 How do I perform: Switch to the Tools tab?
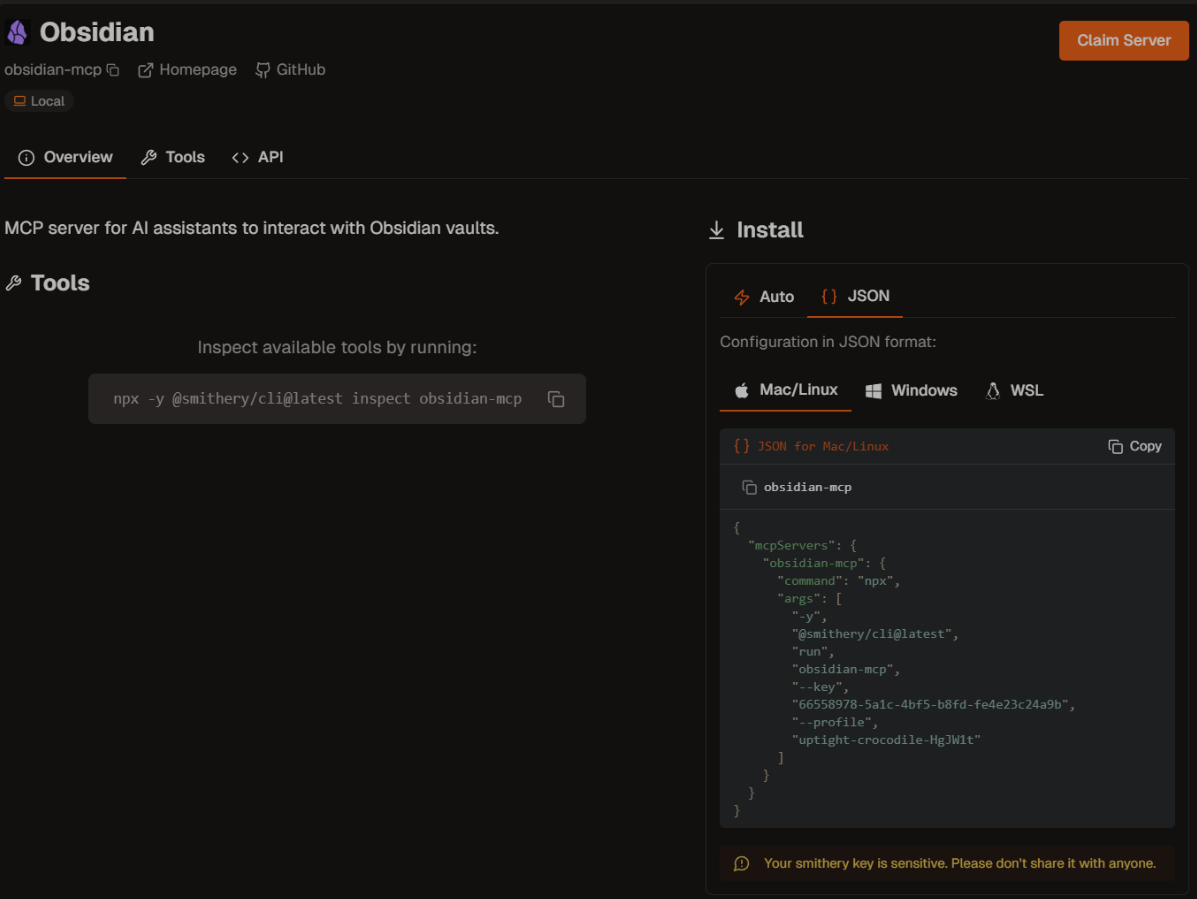coord(173,157)
